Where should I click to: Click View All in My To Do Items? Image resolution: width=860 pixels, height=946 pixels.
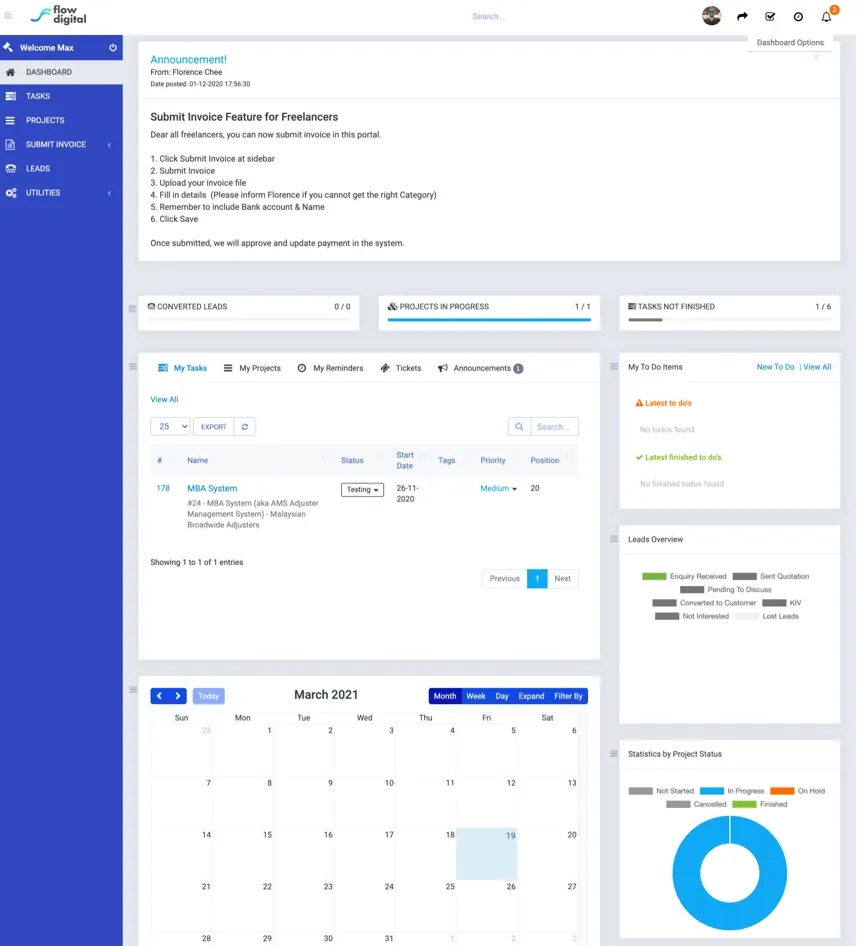point(817,367)
